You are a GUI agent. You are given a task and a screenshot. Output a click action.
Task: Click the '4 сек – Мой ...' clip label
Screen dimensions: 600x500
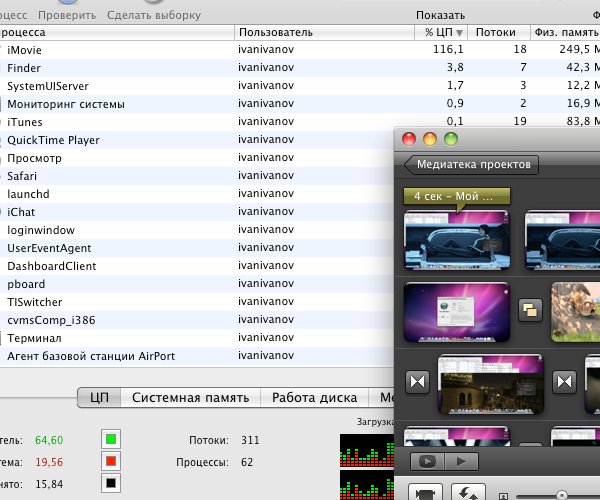[x=457, y=196]
